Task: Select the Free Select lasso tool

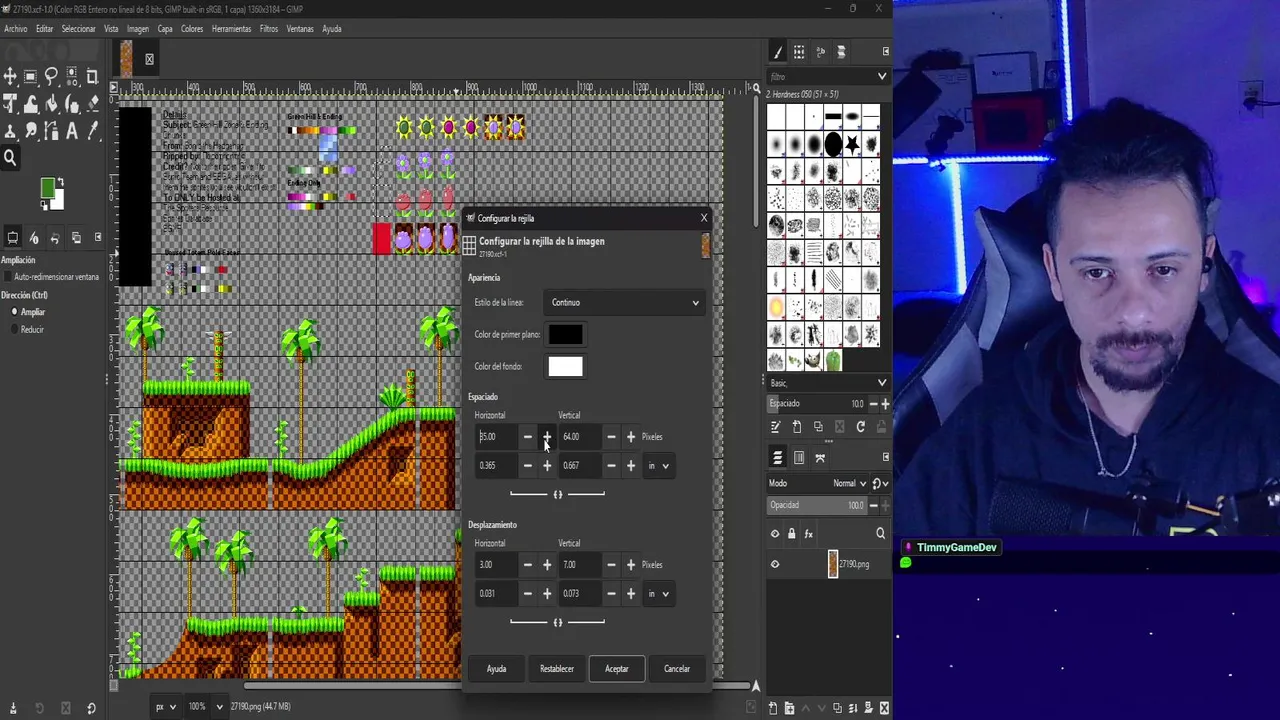Action: click(x=51, y=76)
